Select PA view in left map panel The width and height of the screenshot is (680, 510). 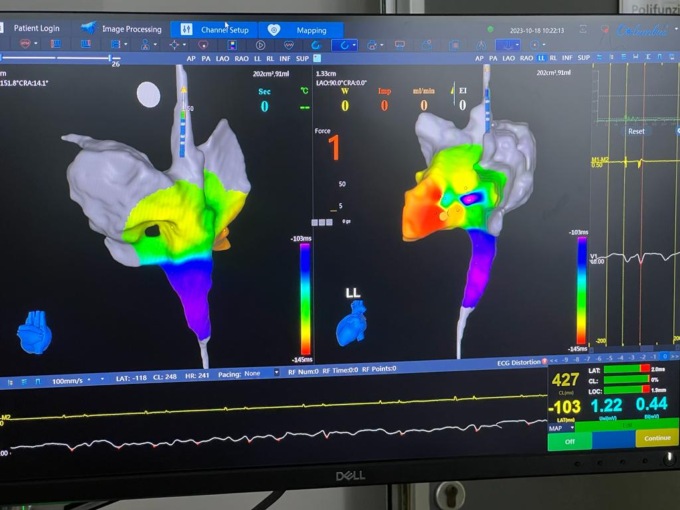(x=206, y=59)
